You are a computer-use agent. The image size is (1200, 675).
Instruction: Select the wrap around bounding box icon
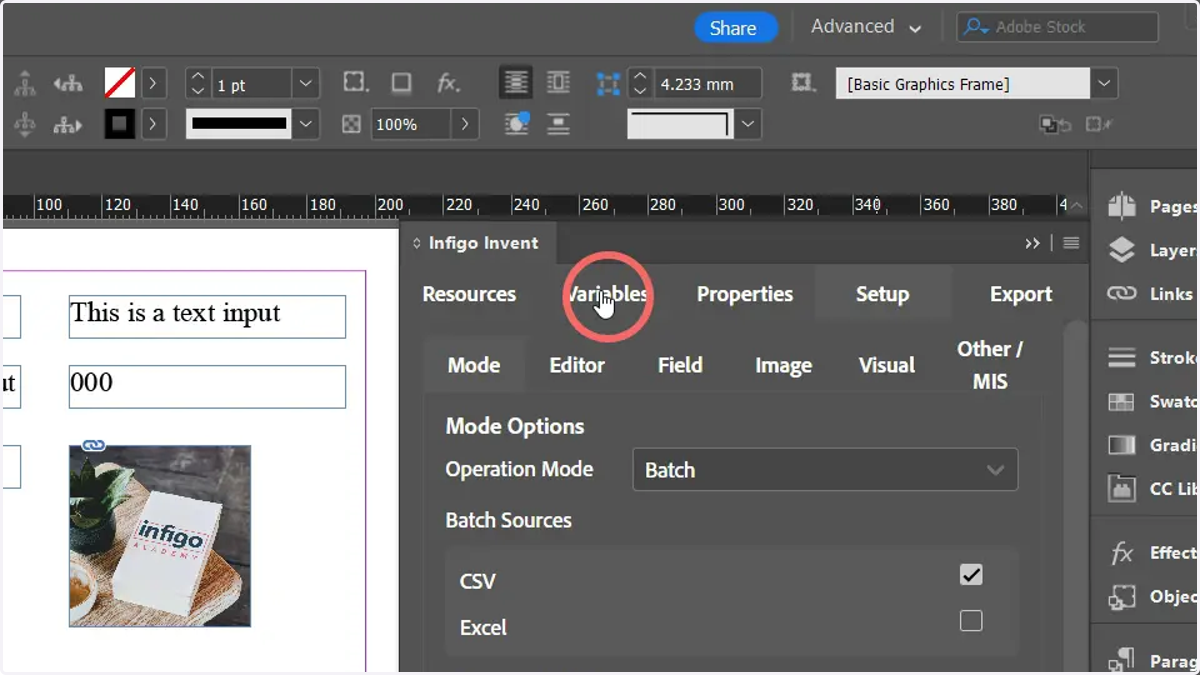click(x=558, y=82)
